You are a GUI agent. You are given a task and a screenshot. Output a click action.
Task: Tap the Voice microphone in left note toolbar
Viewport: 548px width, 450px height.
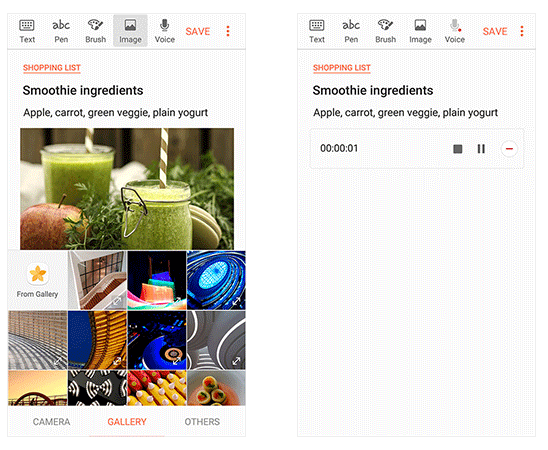point(165,31)
